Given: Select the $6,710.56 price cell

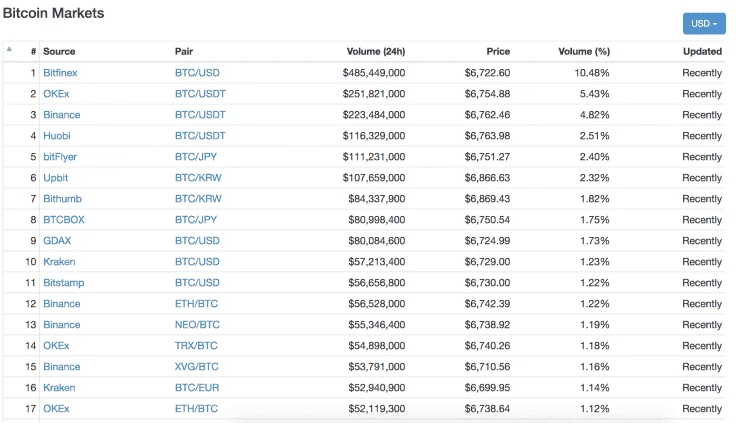Looking at the screenshot, I should [x=487, y=367].
